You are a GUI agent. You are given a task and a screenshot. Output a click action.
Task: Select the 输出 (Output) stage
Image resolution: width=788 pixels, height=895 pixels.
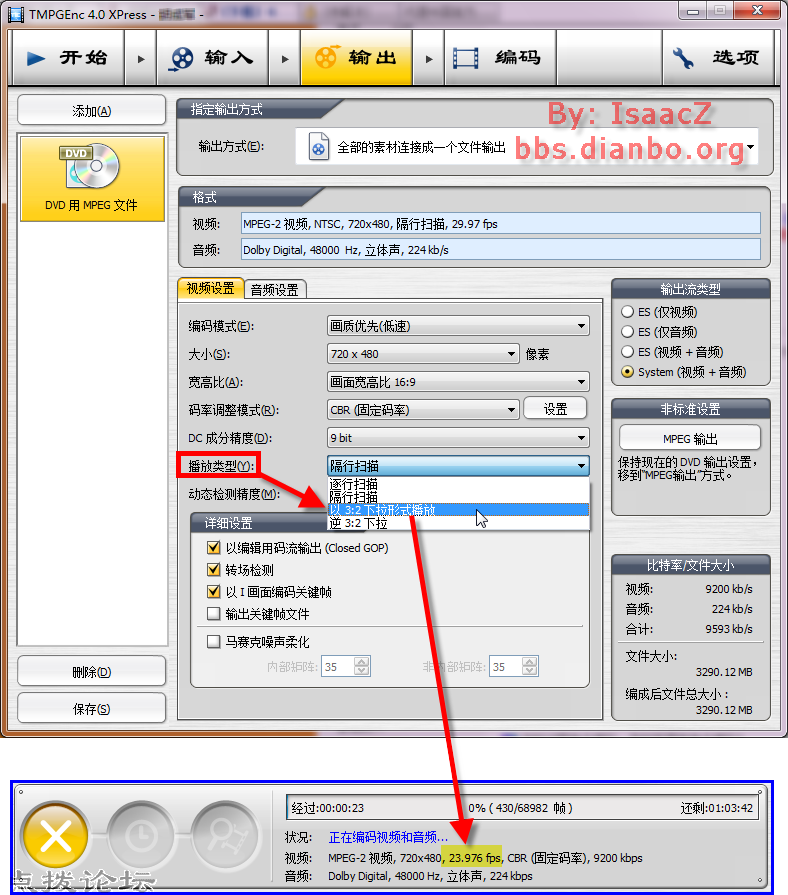point(357,58)
